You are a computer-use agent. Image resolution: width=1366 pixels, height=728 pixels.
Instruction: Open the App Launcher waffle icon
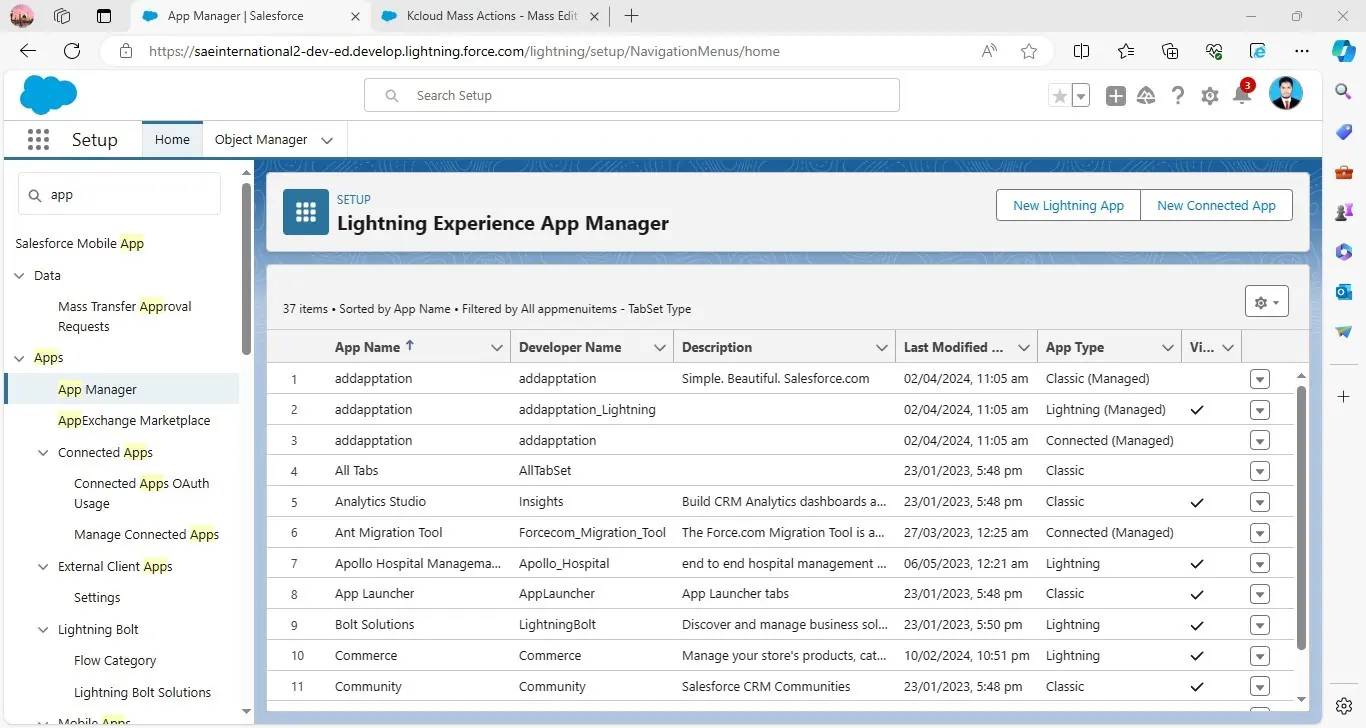pyautogui.click(x=38, y=140)
